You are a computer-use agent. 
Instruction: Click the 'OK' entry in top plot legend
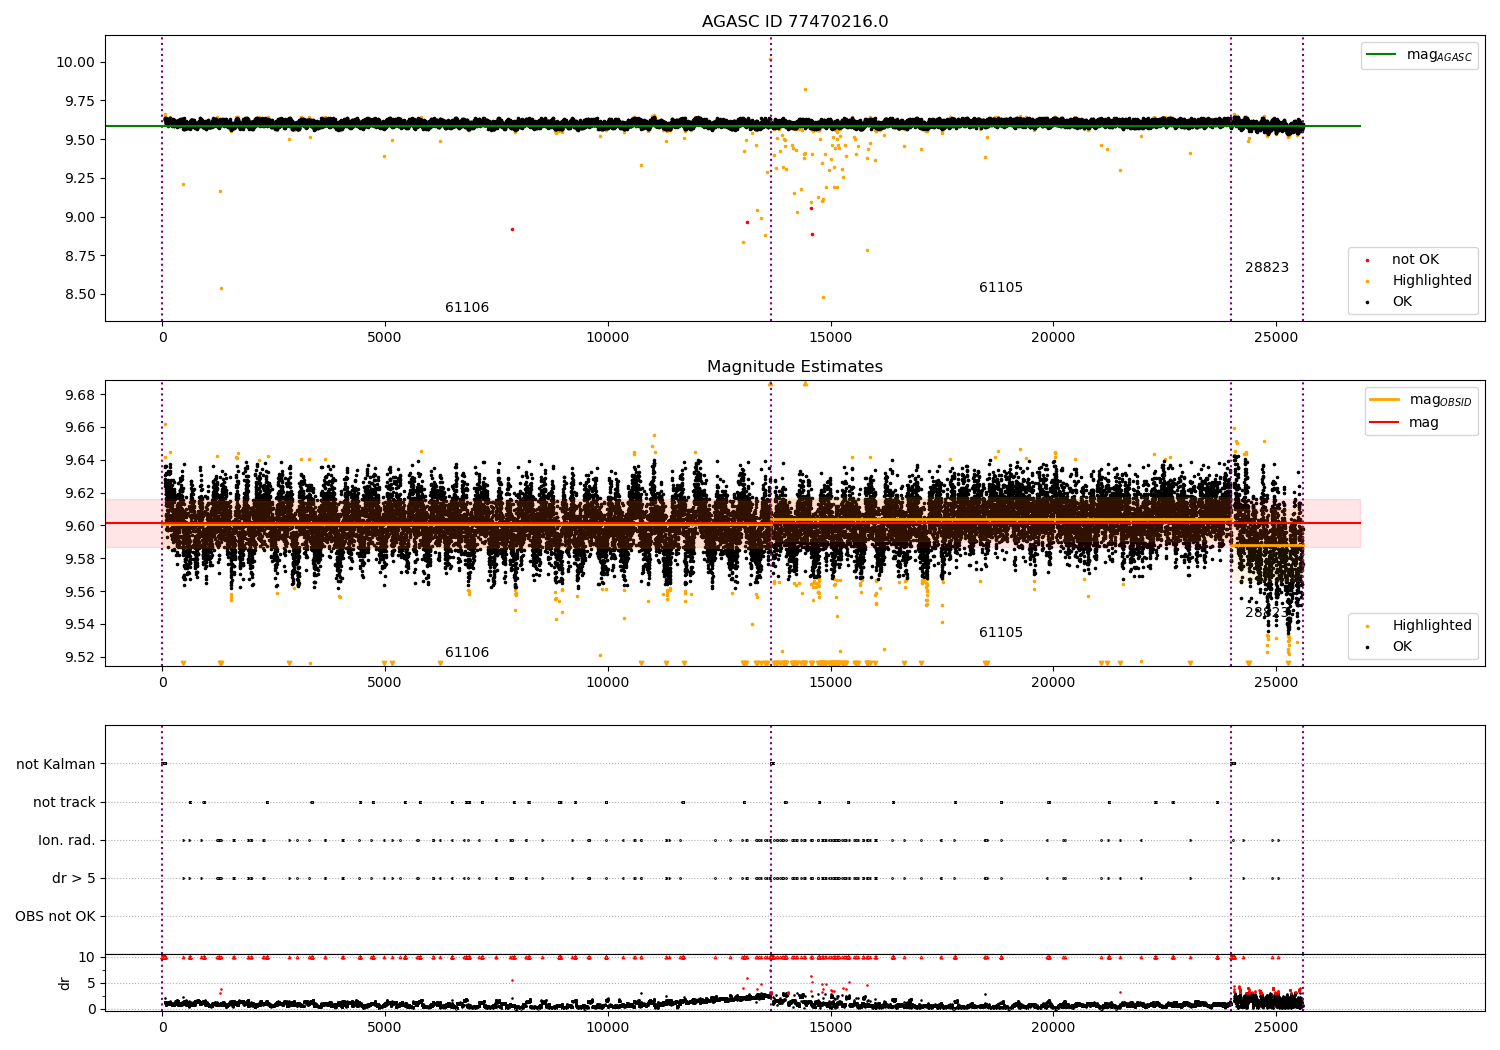pyautogui.click(x=1402, y=302)
